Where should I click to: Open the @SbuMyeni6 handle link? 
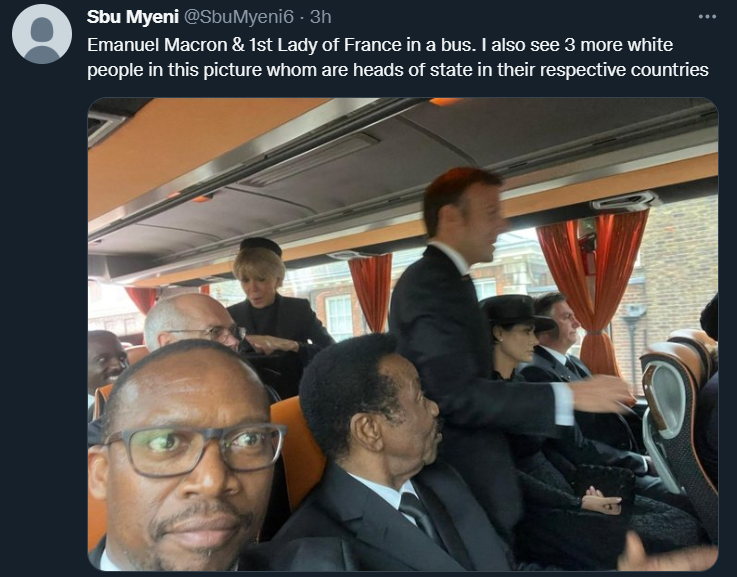pos(238,17)
